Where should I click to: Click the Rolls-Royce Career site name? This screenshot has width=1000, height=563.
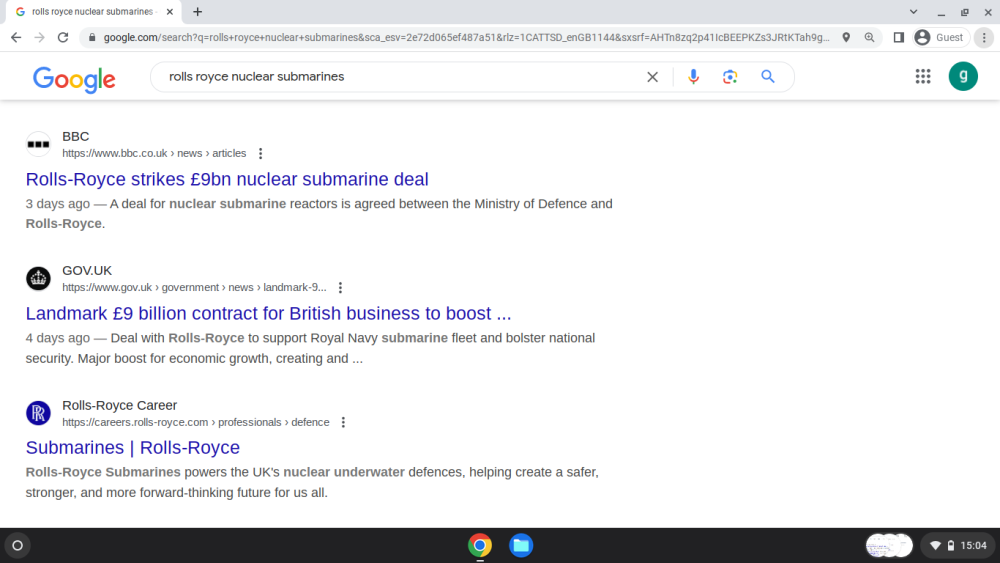[119, 406]
